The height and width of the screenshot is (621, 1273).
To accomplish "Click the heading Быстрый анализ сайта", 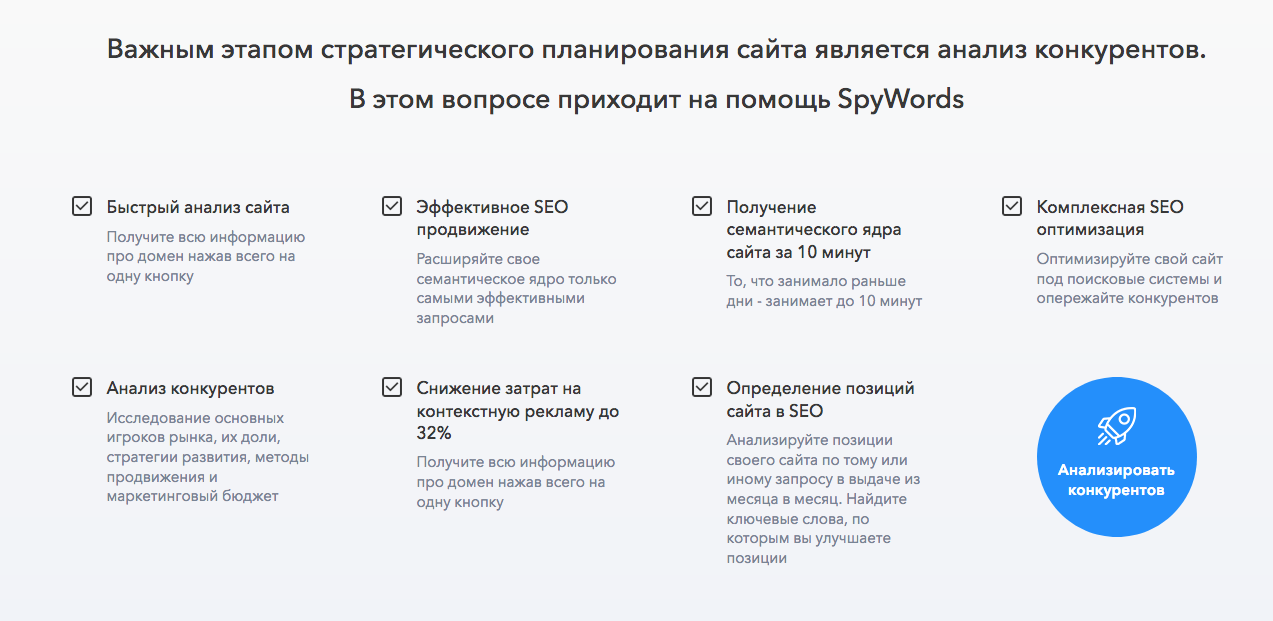I will (x=198, y=208).
